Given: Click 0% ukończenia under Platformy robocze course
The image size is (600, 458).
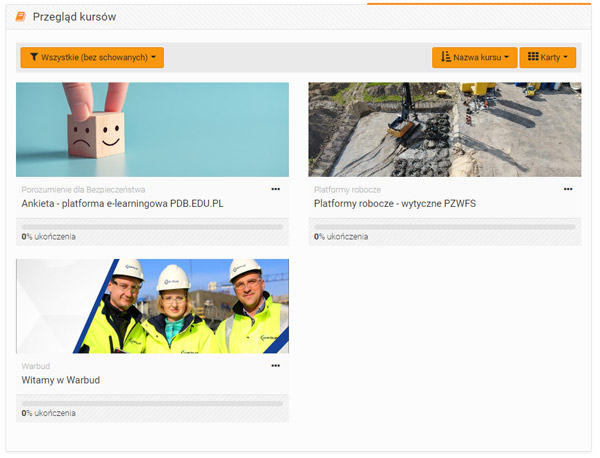Looking at the screenshot, I should [x=341, y=237].
